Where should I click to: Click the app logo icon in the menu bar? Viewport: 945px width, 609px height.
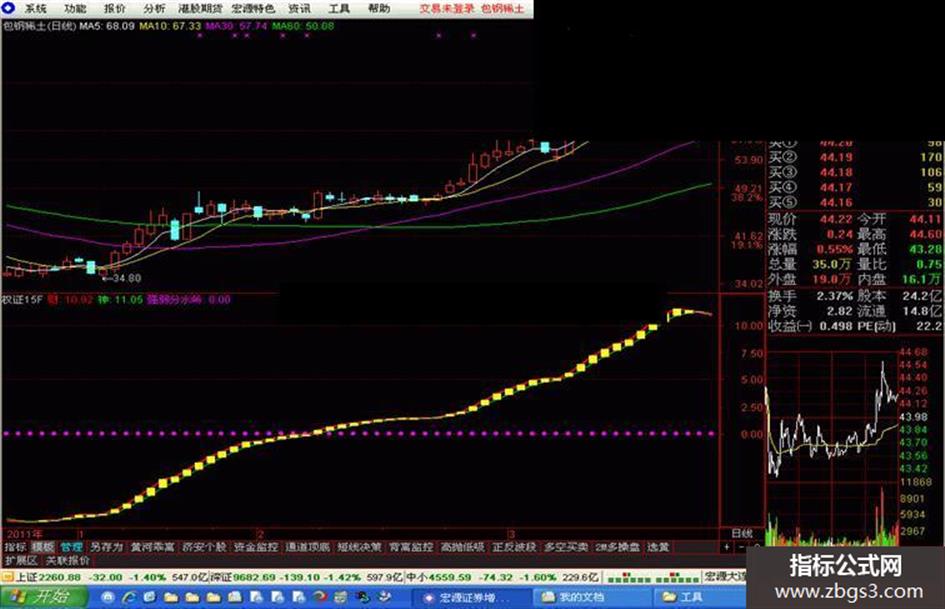pyautogui.click(x=8, y=8)
